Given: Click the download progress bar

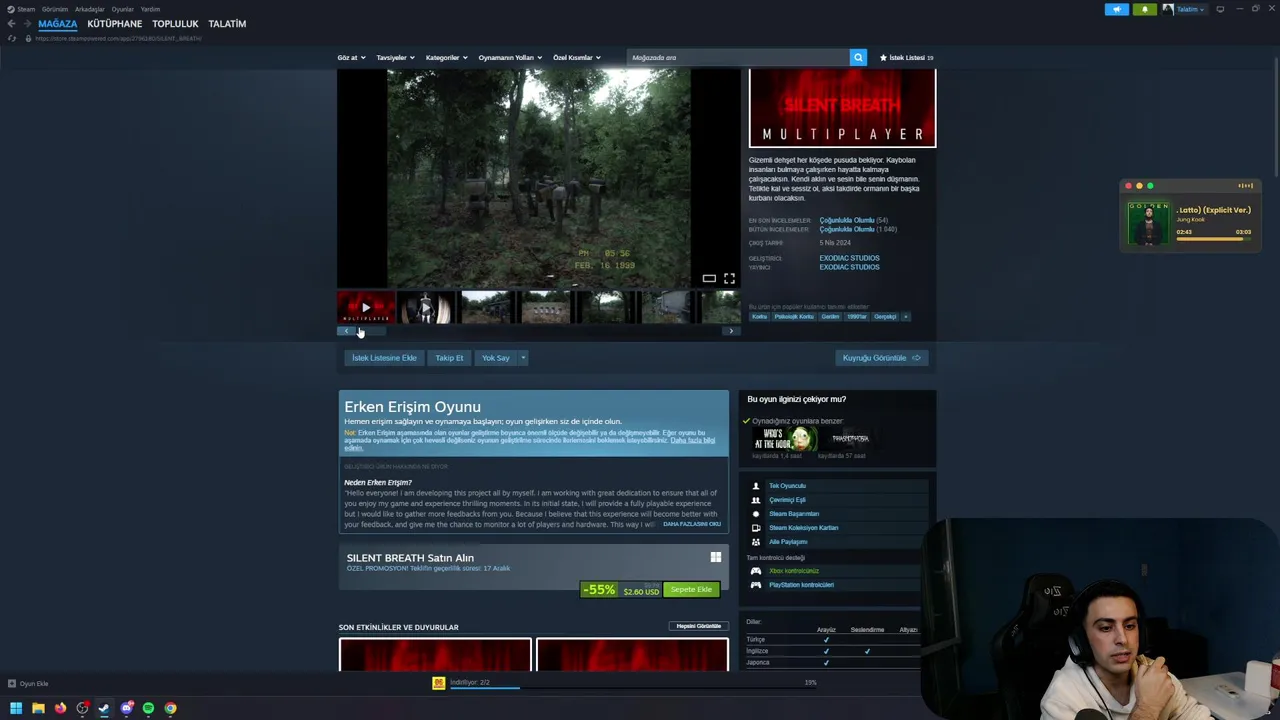Looking at the screenshot, I should coord(634,687).
